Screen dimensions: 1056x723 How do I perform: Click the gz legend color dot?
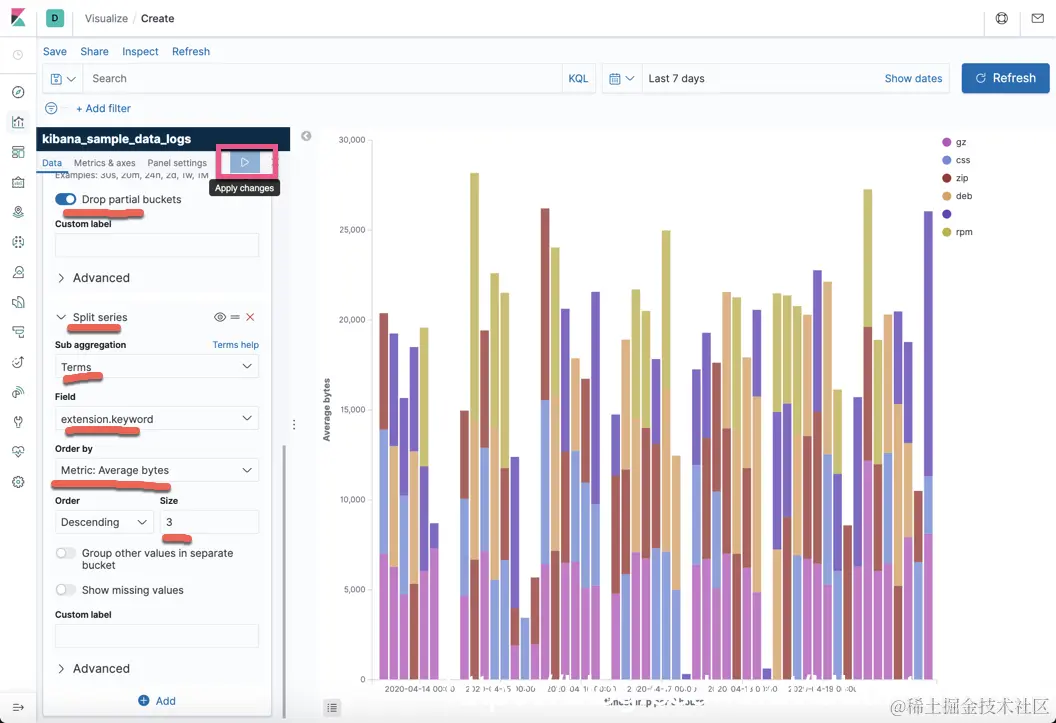point(946,142)
